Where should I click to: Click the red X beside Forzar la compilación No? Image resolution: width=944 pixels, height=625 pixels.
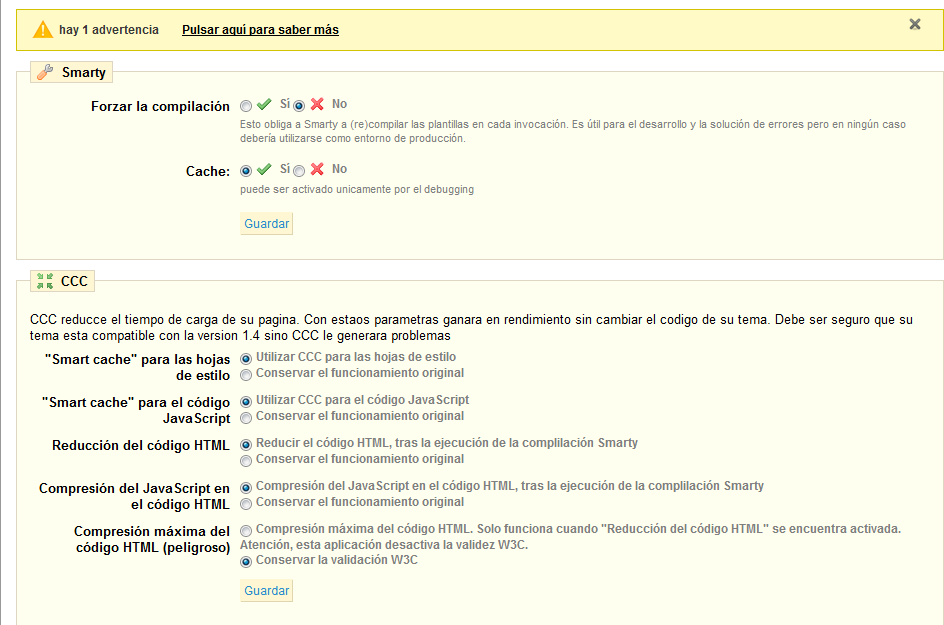(316, 103)
